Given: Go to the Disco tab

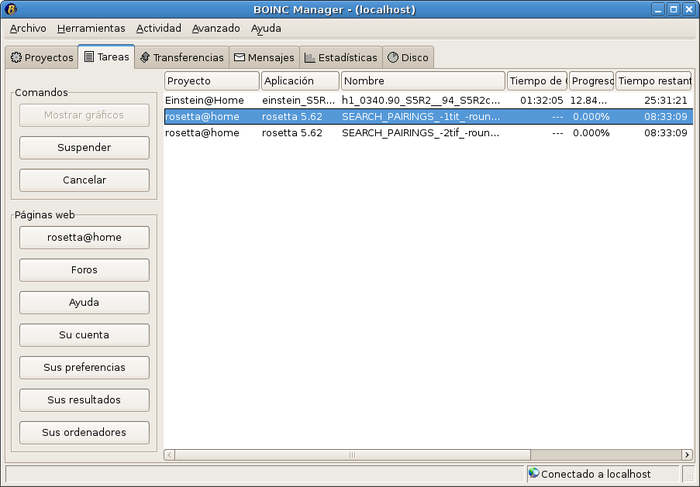Looking at the screenshot, I should click(408, 58).
